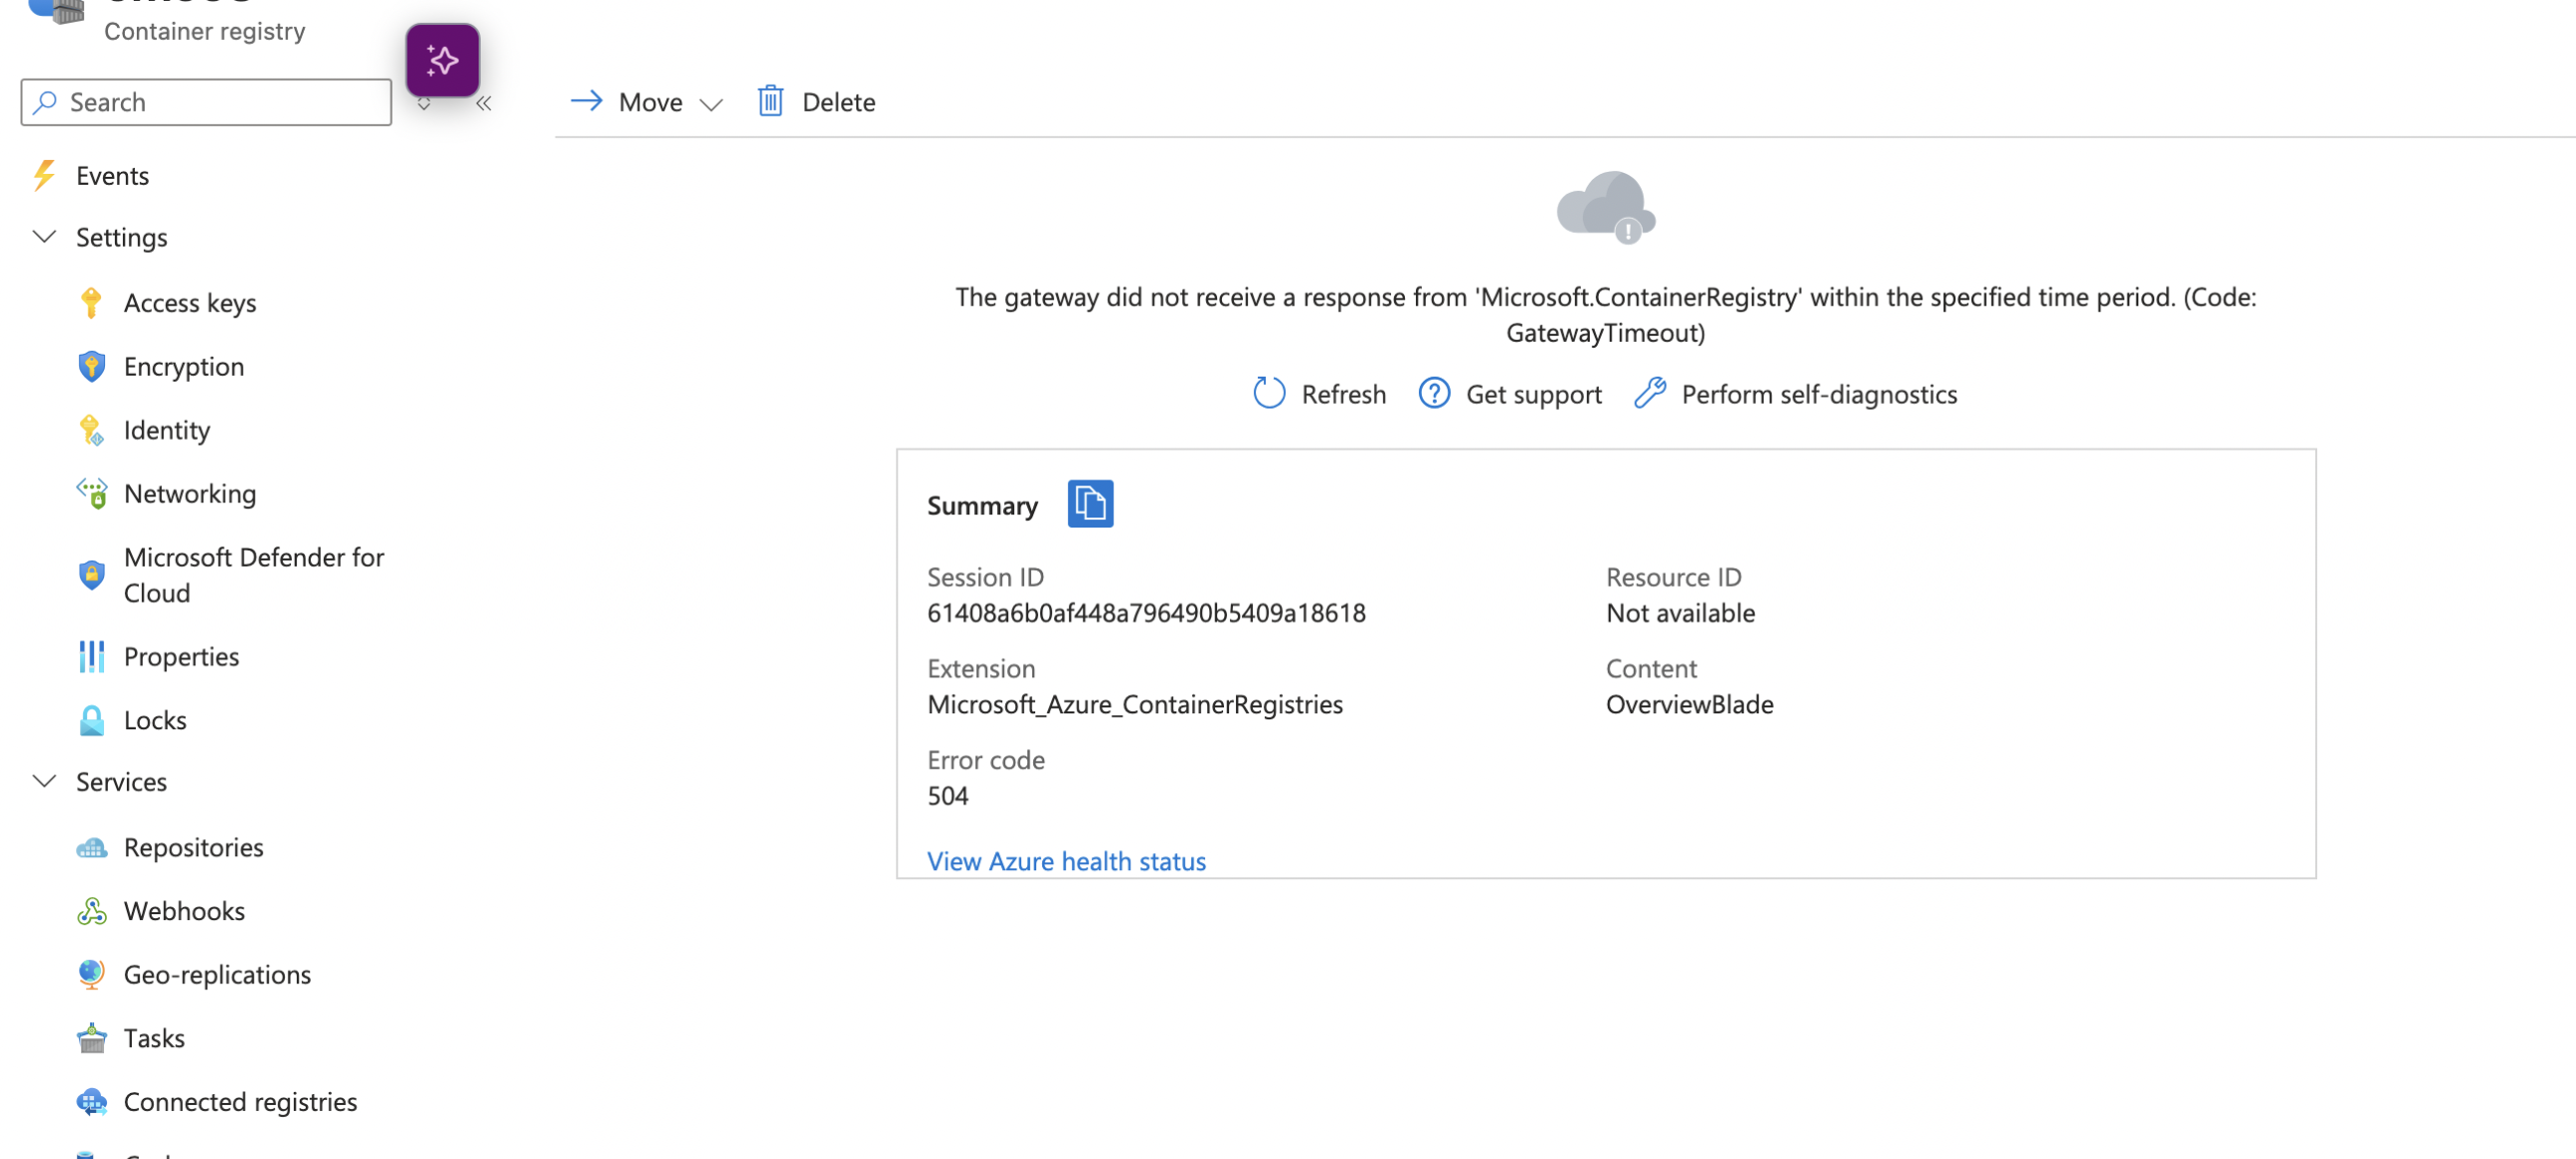Click the Tasks icon in sidebar

(x=91, y=1037)
